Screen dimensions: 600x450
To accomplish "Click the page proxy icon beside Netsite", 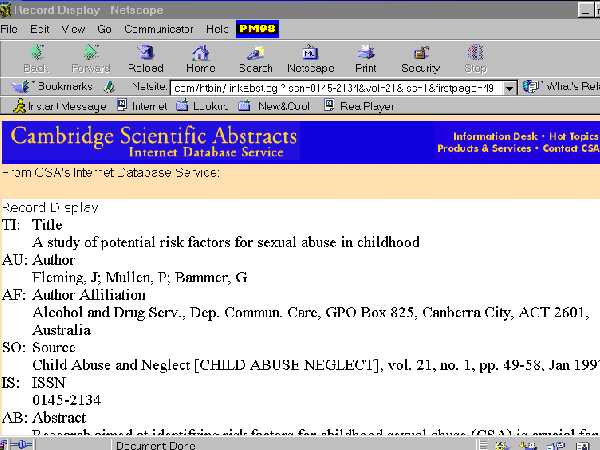I will pyautogui.click(x=109, y=87).
